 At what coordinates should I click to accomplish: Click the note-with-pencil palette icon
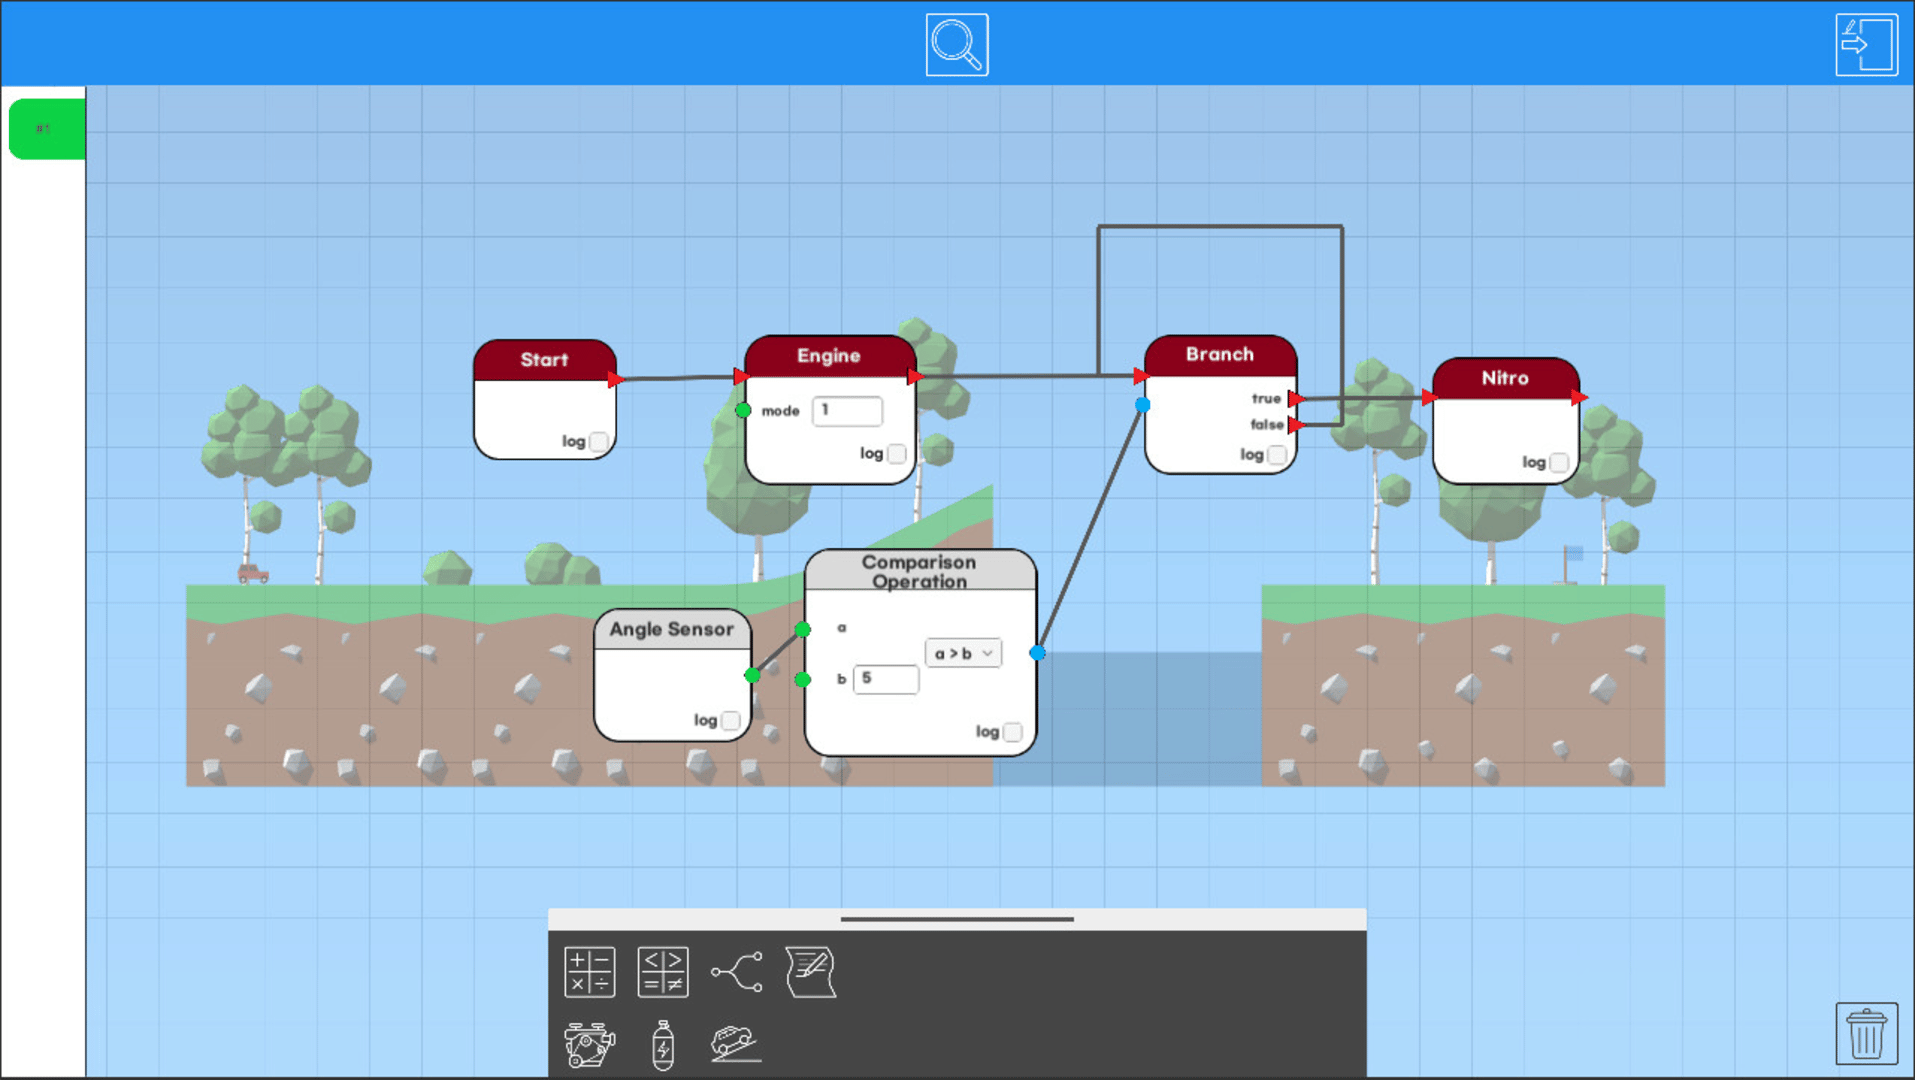810,972
